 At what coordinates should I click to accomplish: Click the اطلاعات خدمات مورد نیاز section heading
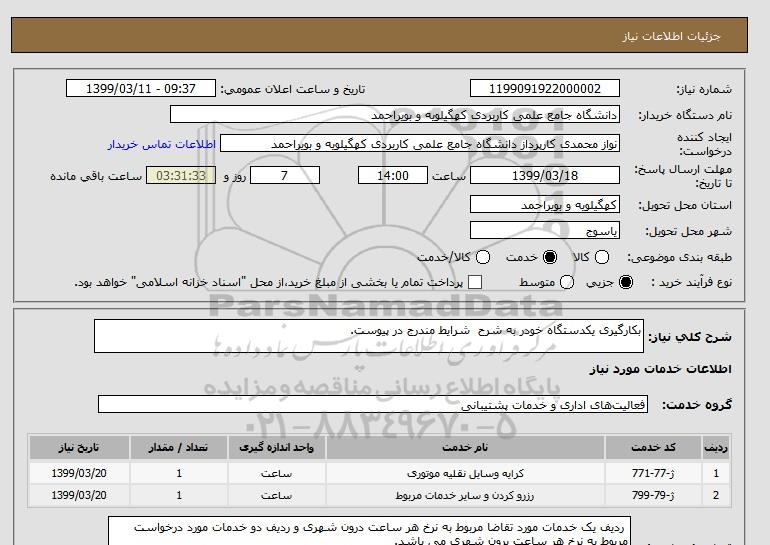point(660,369)
